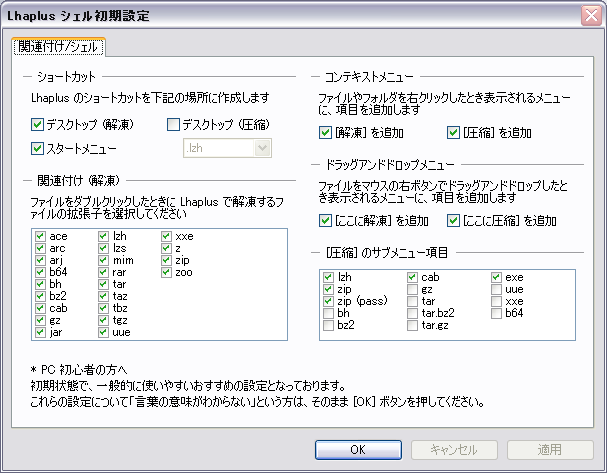Image resolution: width=607 pixels, height=473 pixels.
Task: Toggle the b64 association checkbox
Action: tap(40, 272)
